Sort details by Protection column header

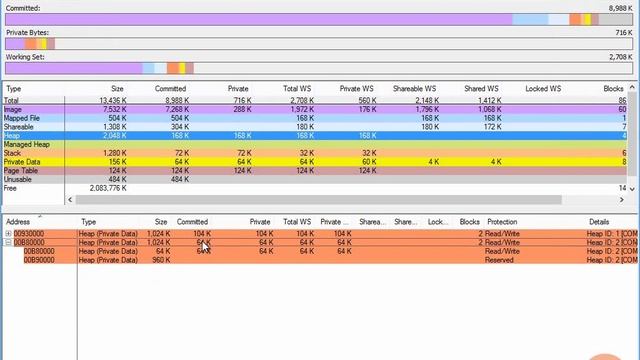[x=502, y=222]
